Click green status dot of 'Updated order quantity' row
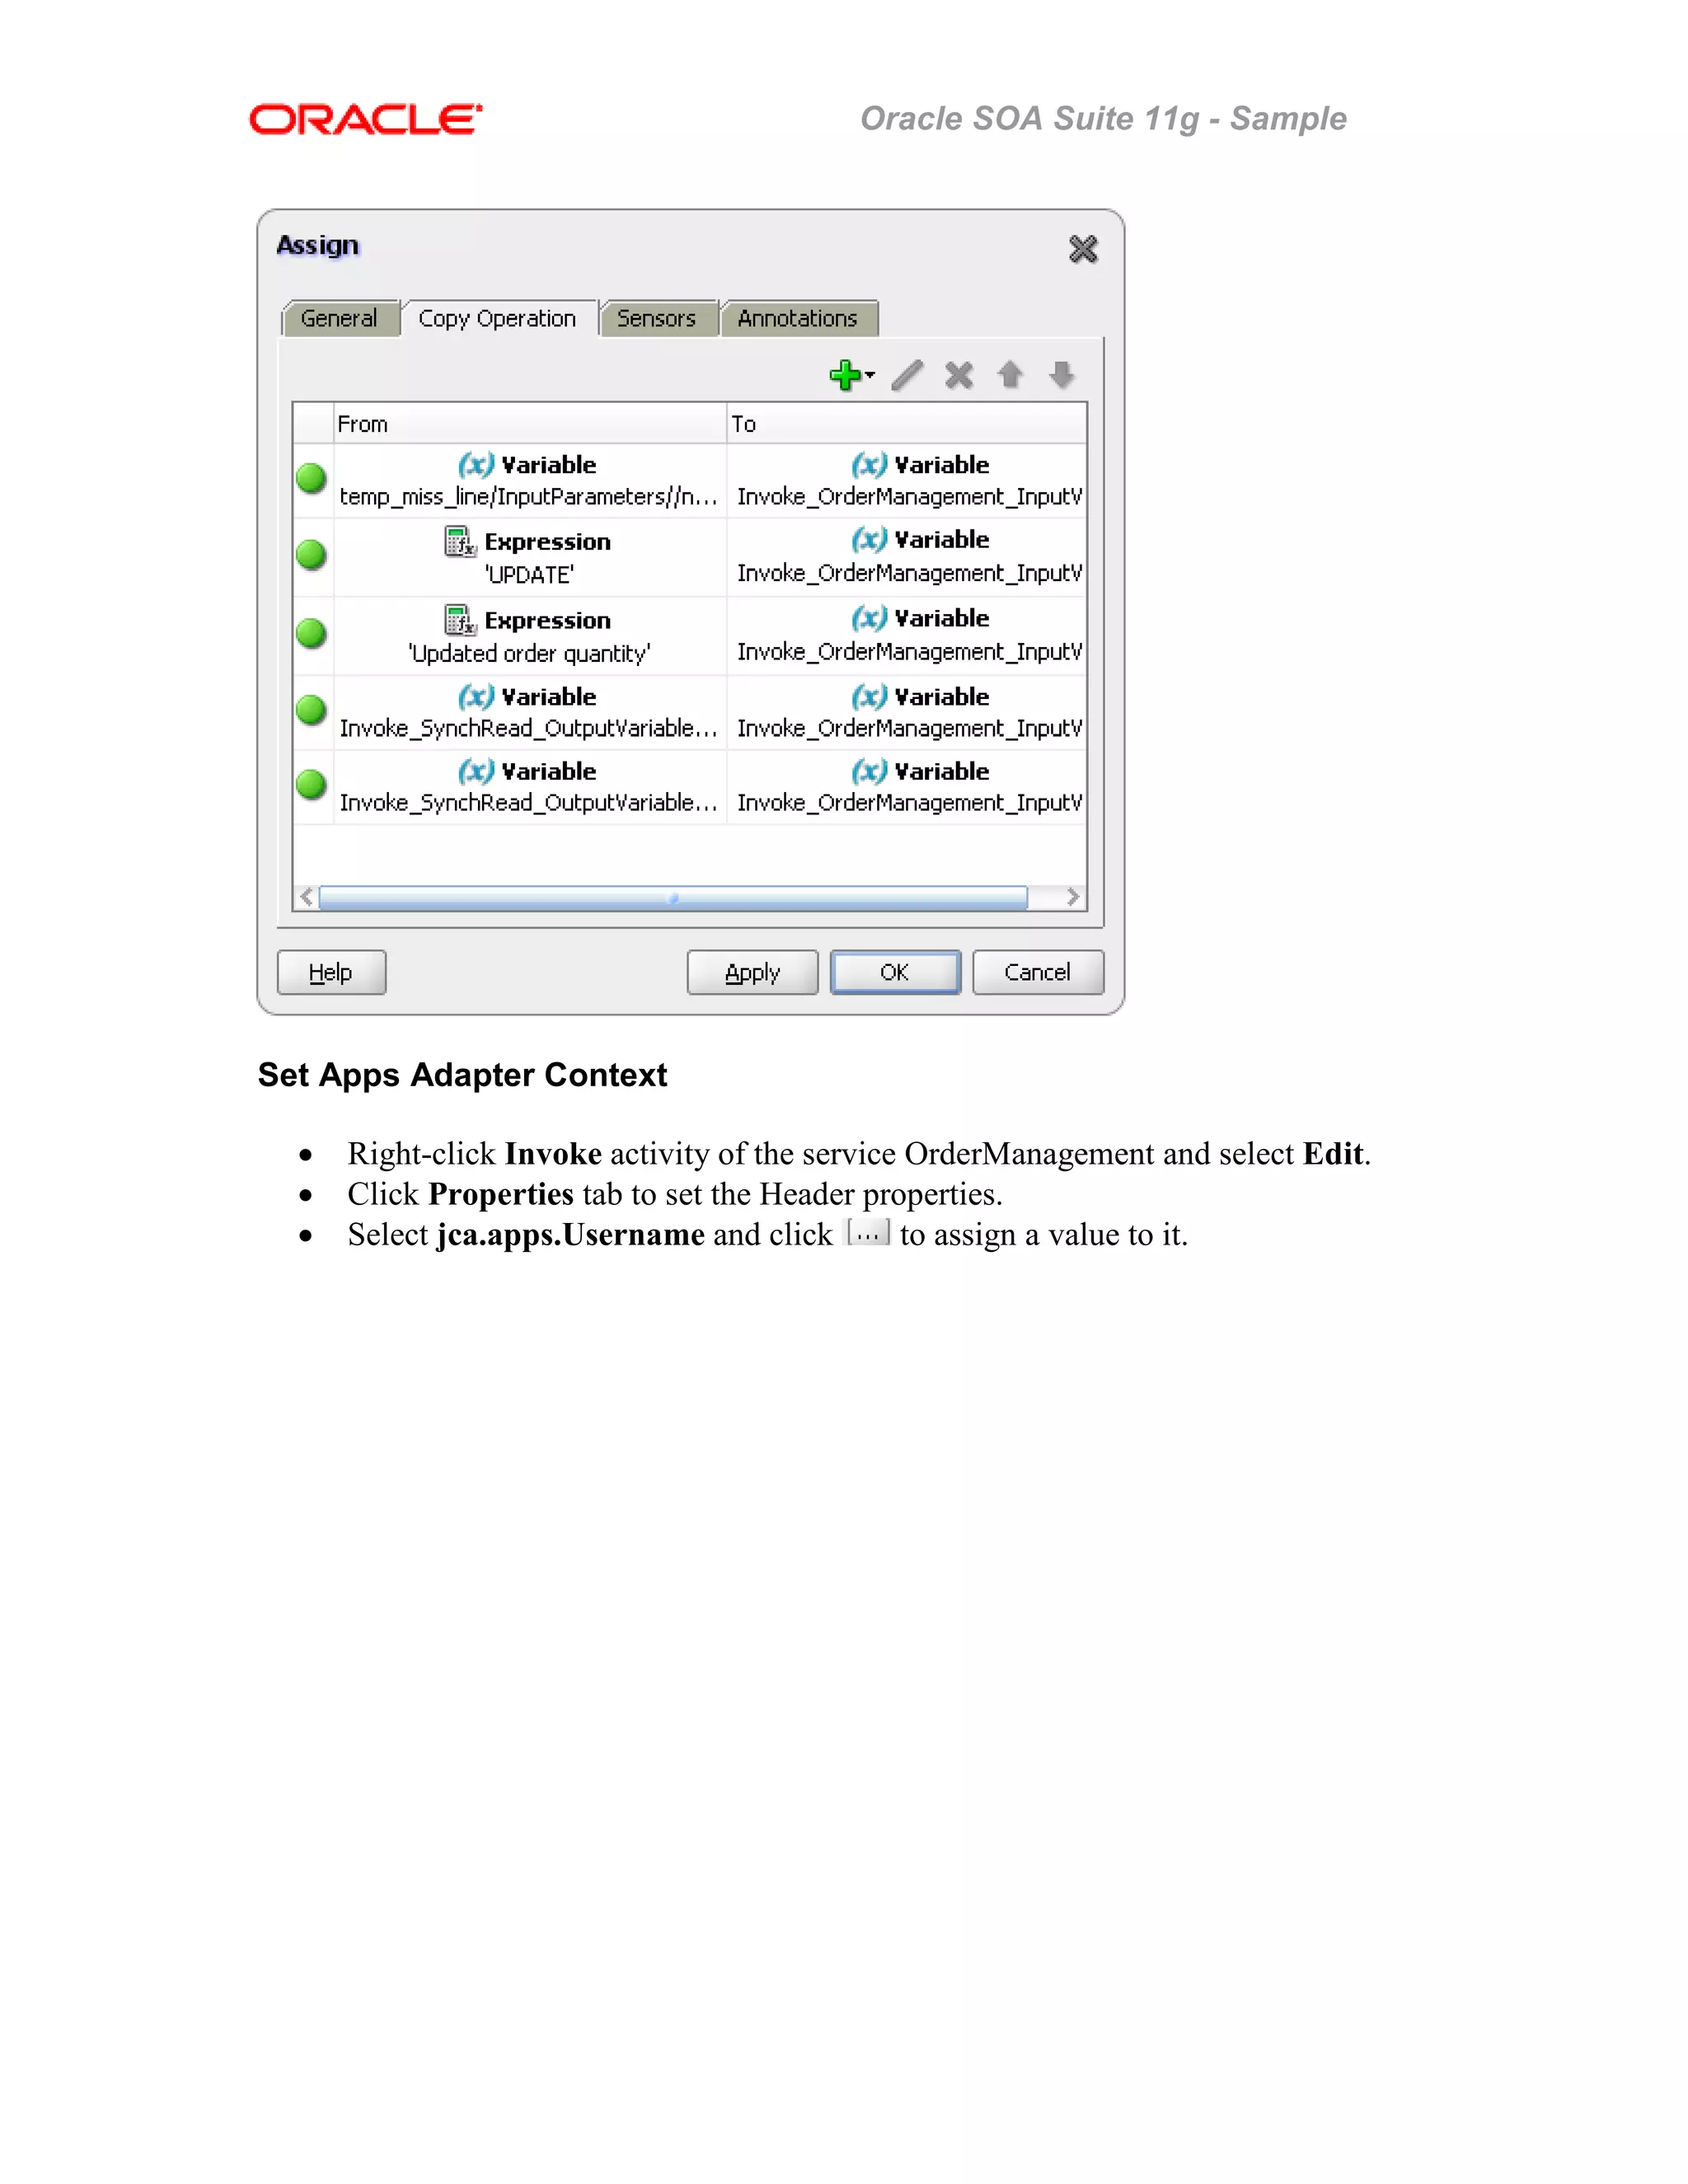This screenshot has height=2184, width=1688. (x=311, y=633)
